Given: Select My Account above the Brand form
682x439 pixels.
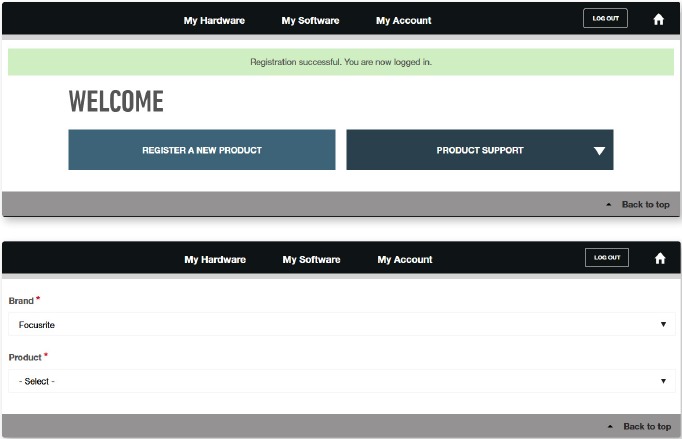Looking at the screenshot, I should (404, 259).
